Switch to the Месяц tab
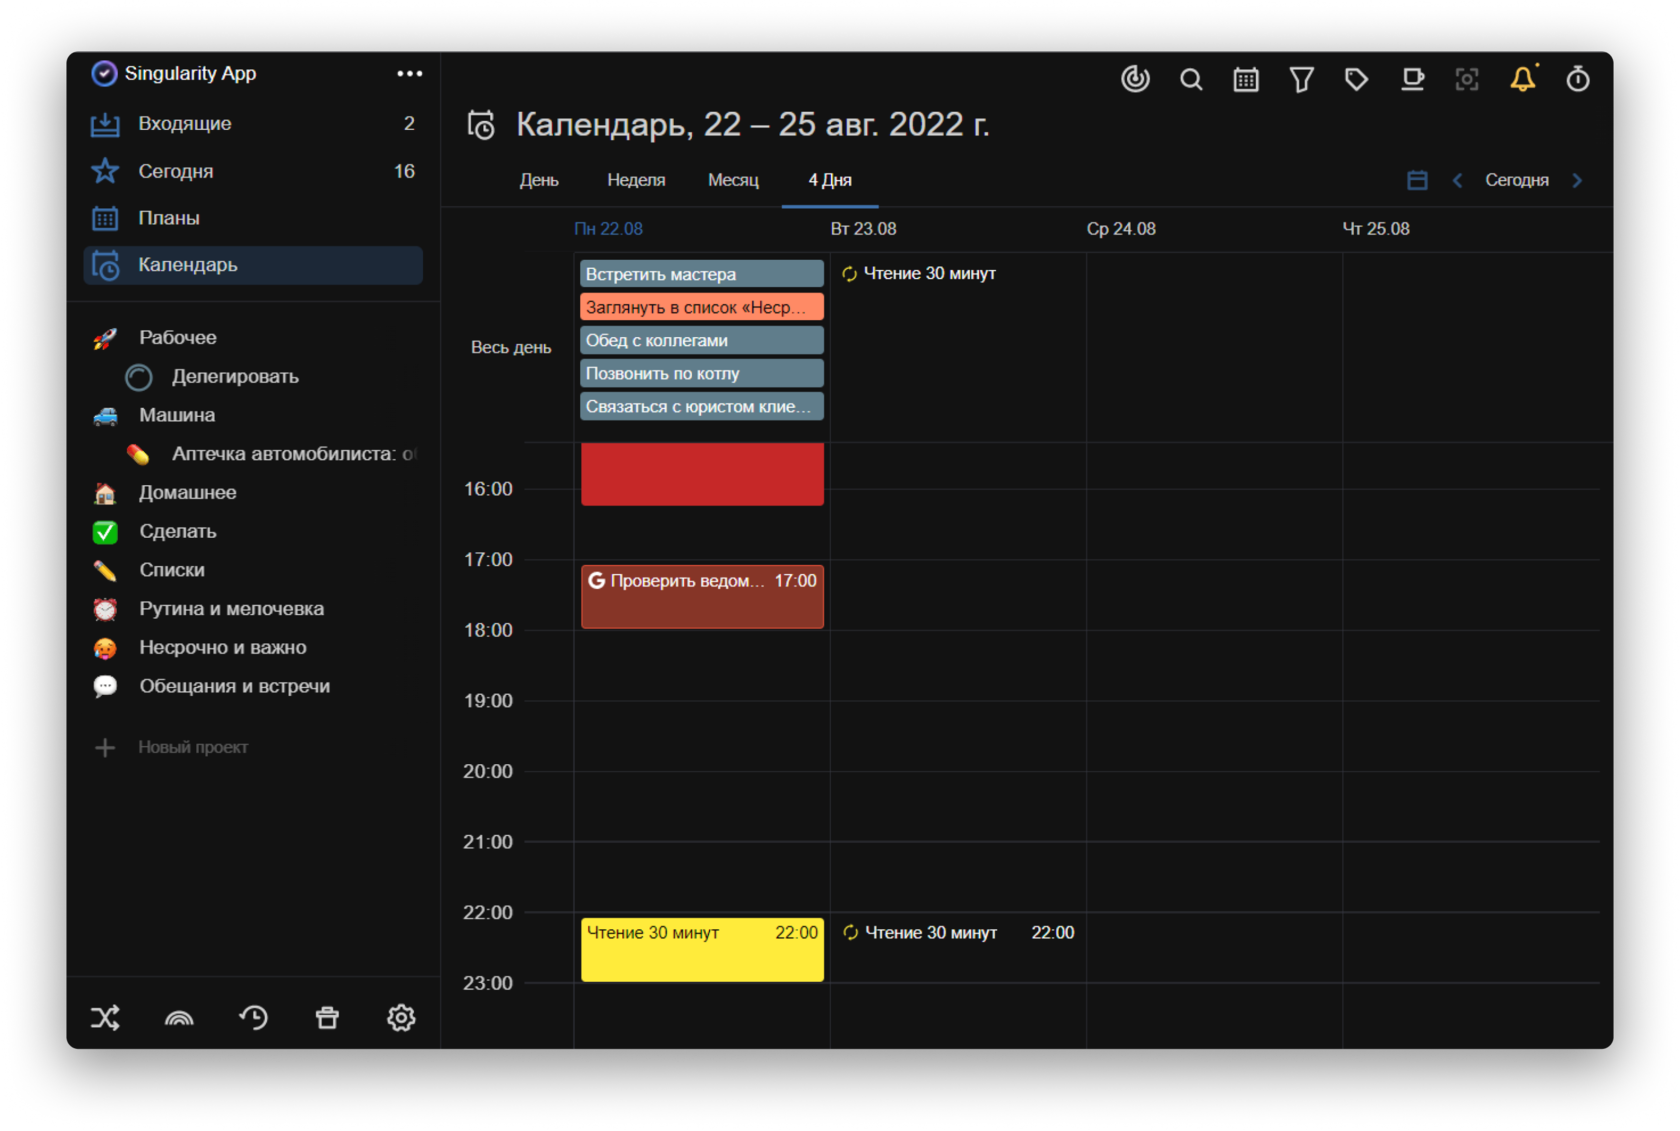 pyautogui.click(x=733, y=180)
